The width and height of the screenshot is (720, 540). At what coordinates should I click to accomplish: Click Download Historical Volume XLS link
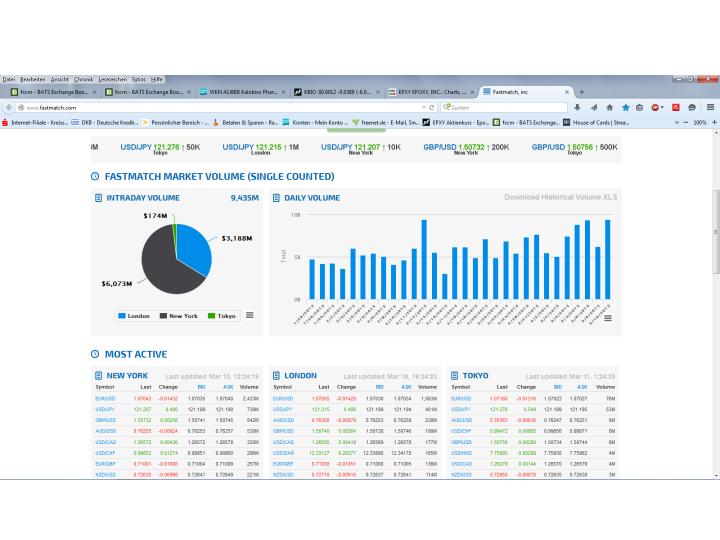(560, 198)
